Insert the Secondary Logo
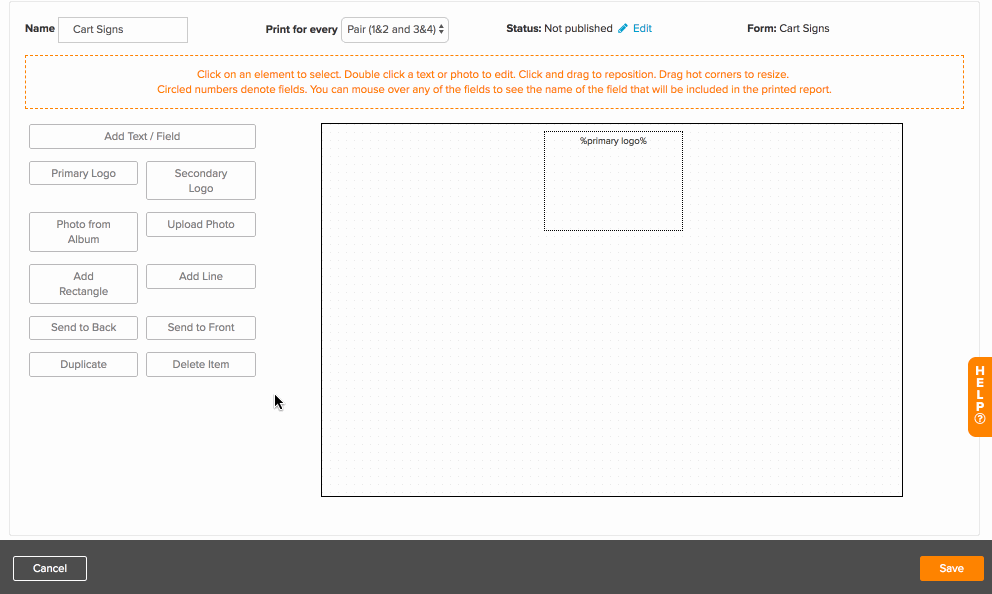 point(201,181)
